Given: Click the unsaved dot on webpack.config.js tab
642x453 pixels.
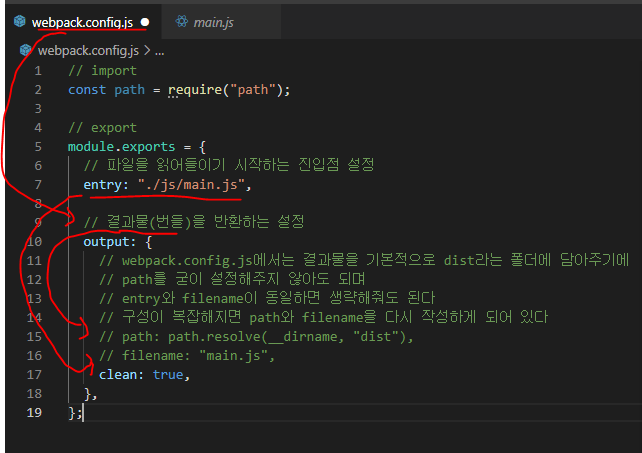Looking at the screenshot, I should coord(145,22).
